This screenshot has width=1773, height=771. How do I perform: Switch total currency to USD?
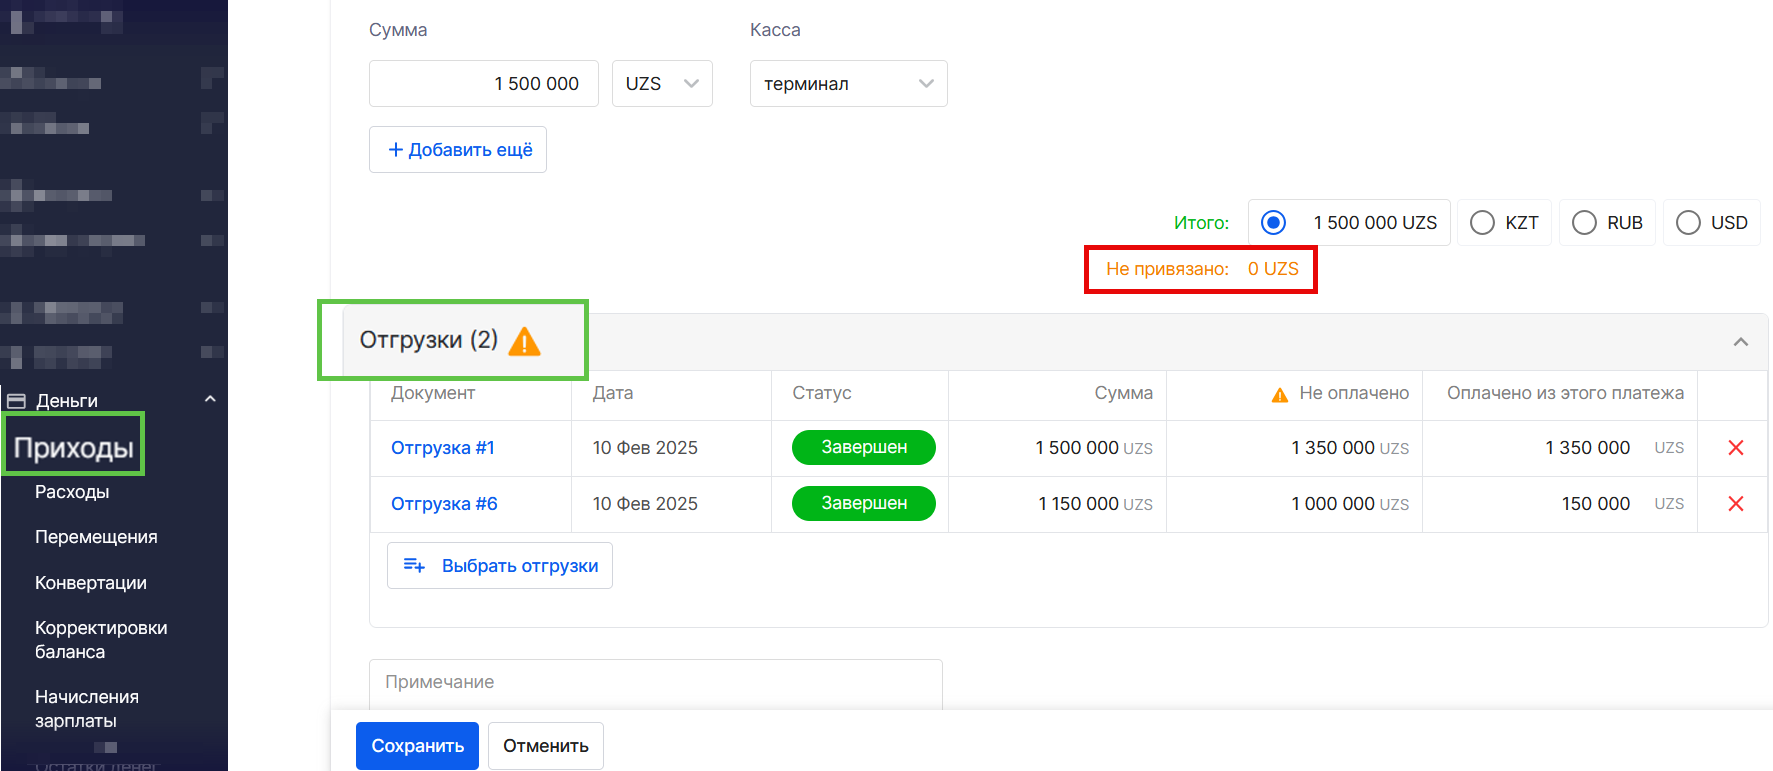click(x=1688, y=223)
